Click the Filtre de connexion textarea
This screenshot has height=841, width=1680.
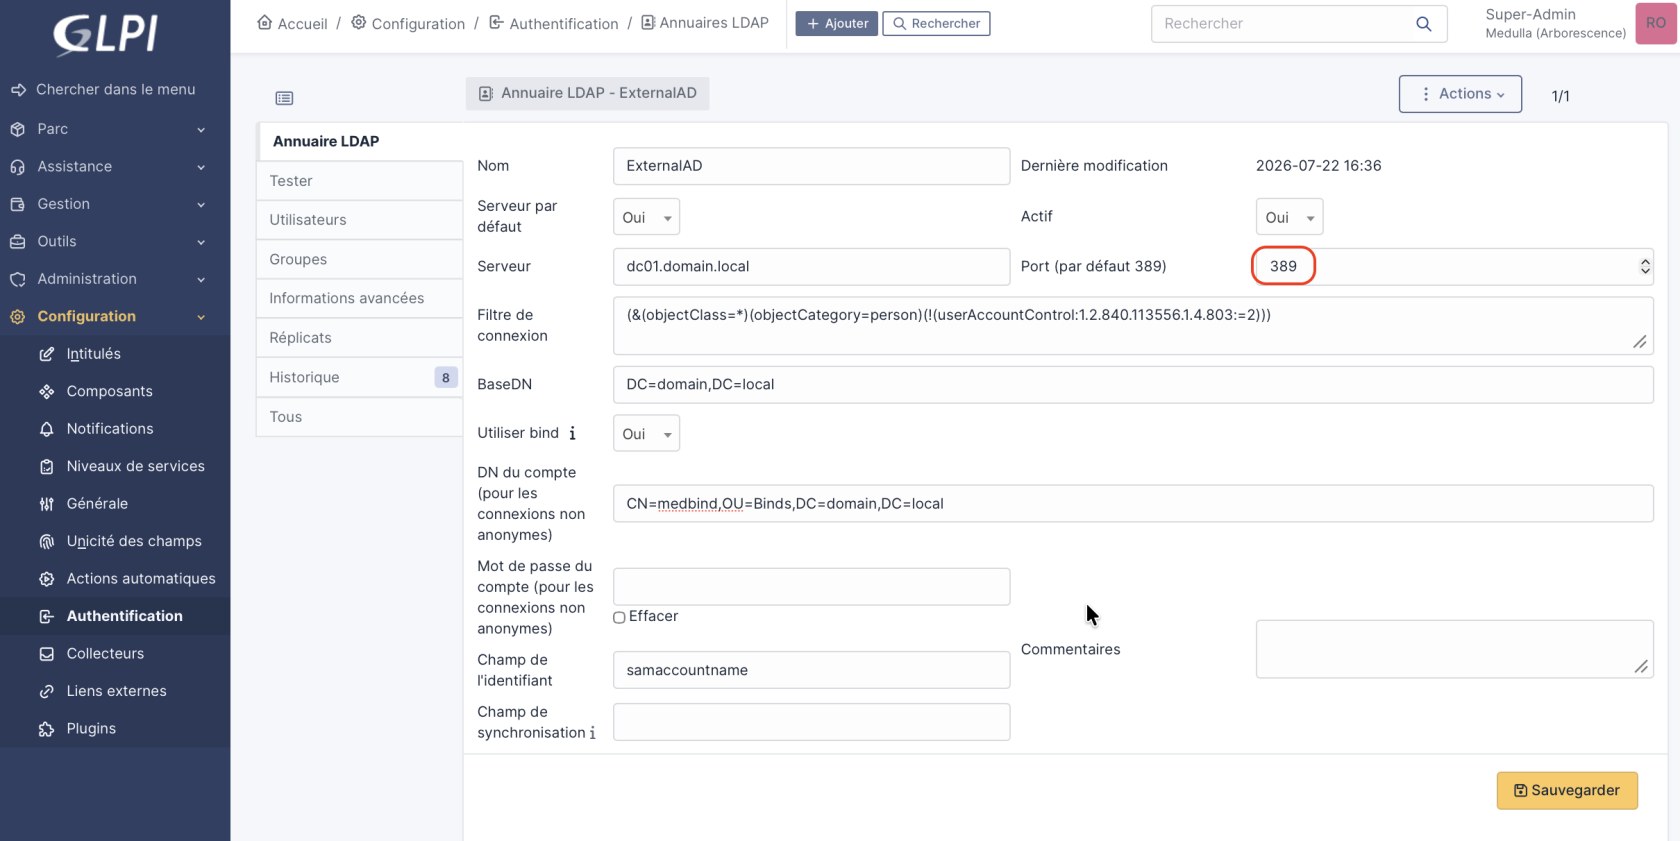[1133, 326]
